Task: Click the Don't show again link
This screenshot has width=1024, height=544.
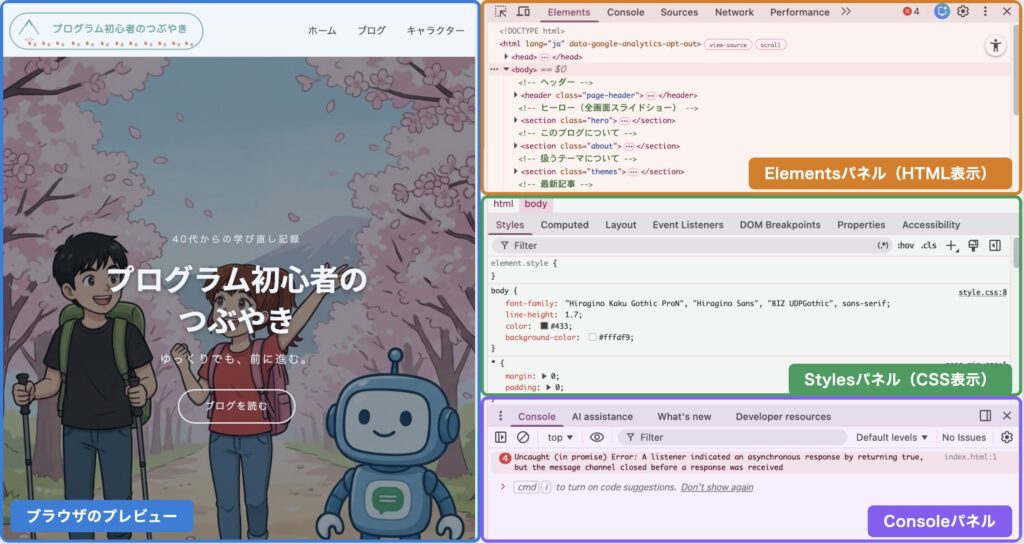Action: click(x=716, y=487)
